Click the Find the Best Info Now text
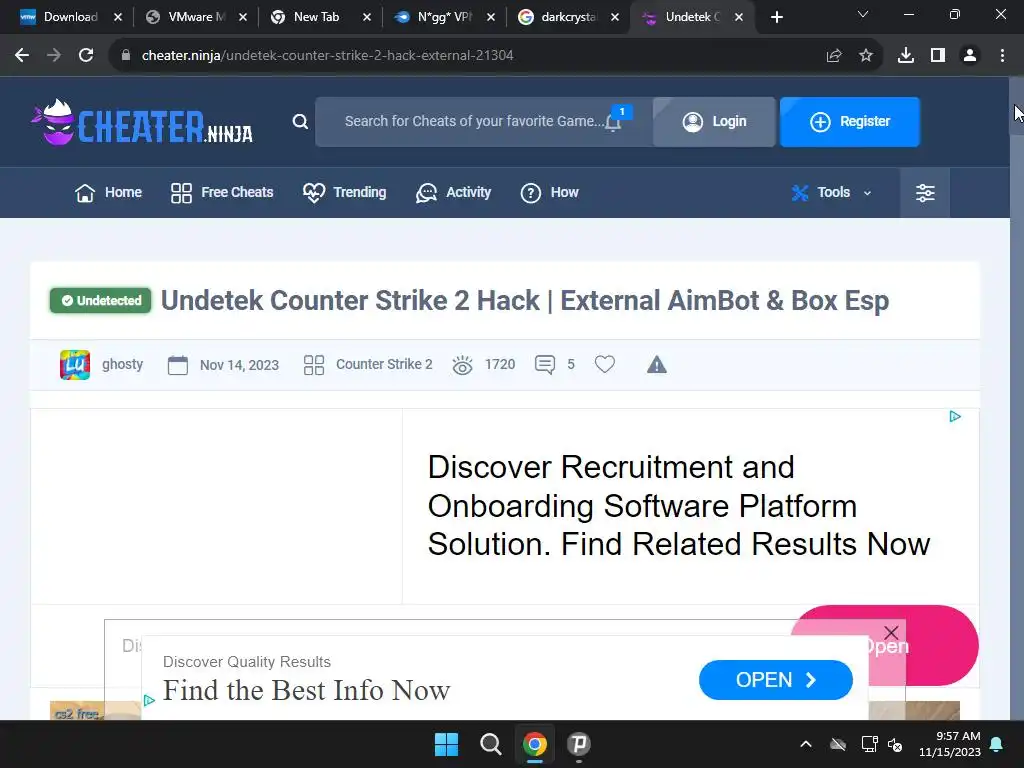Screen dimensions: 1024x768 click(306, 690)
